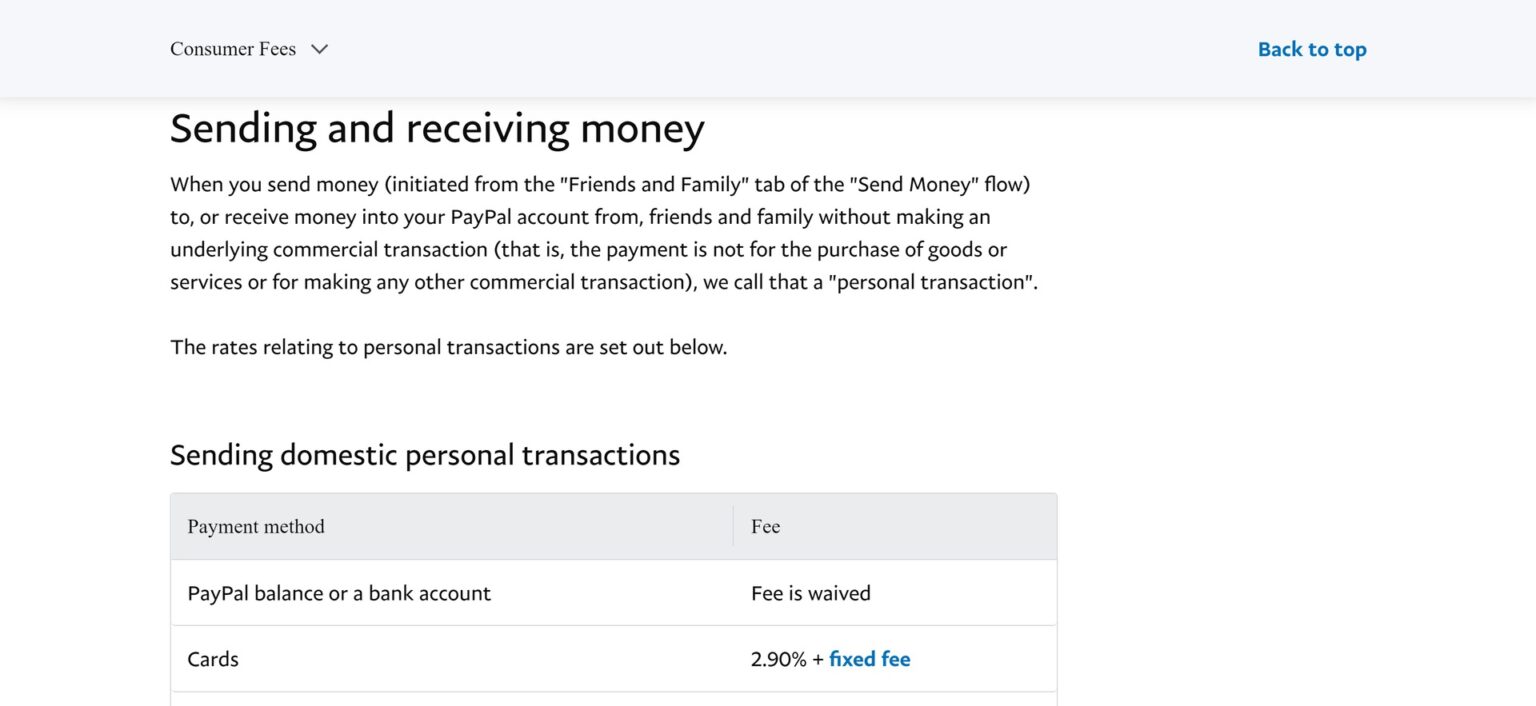The width and height of the screenshot is (1536, 706).
Task: Click the divider between Payment method and Fee
Action: 733,526
